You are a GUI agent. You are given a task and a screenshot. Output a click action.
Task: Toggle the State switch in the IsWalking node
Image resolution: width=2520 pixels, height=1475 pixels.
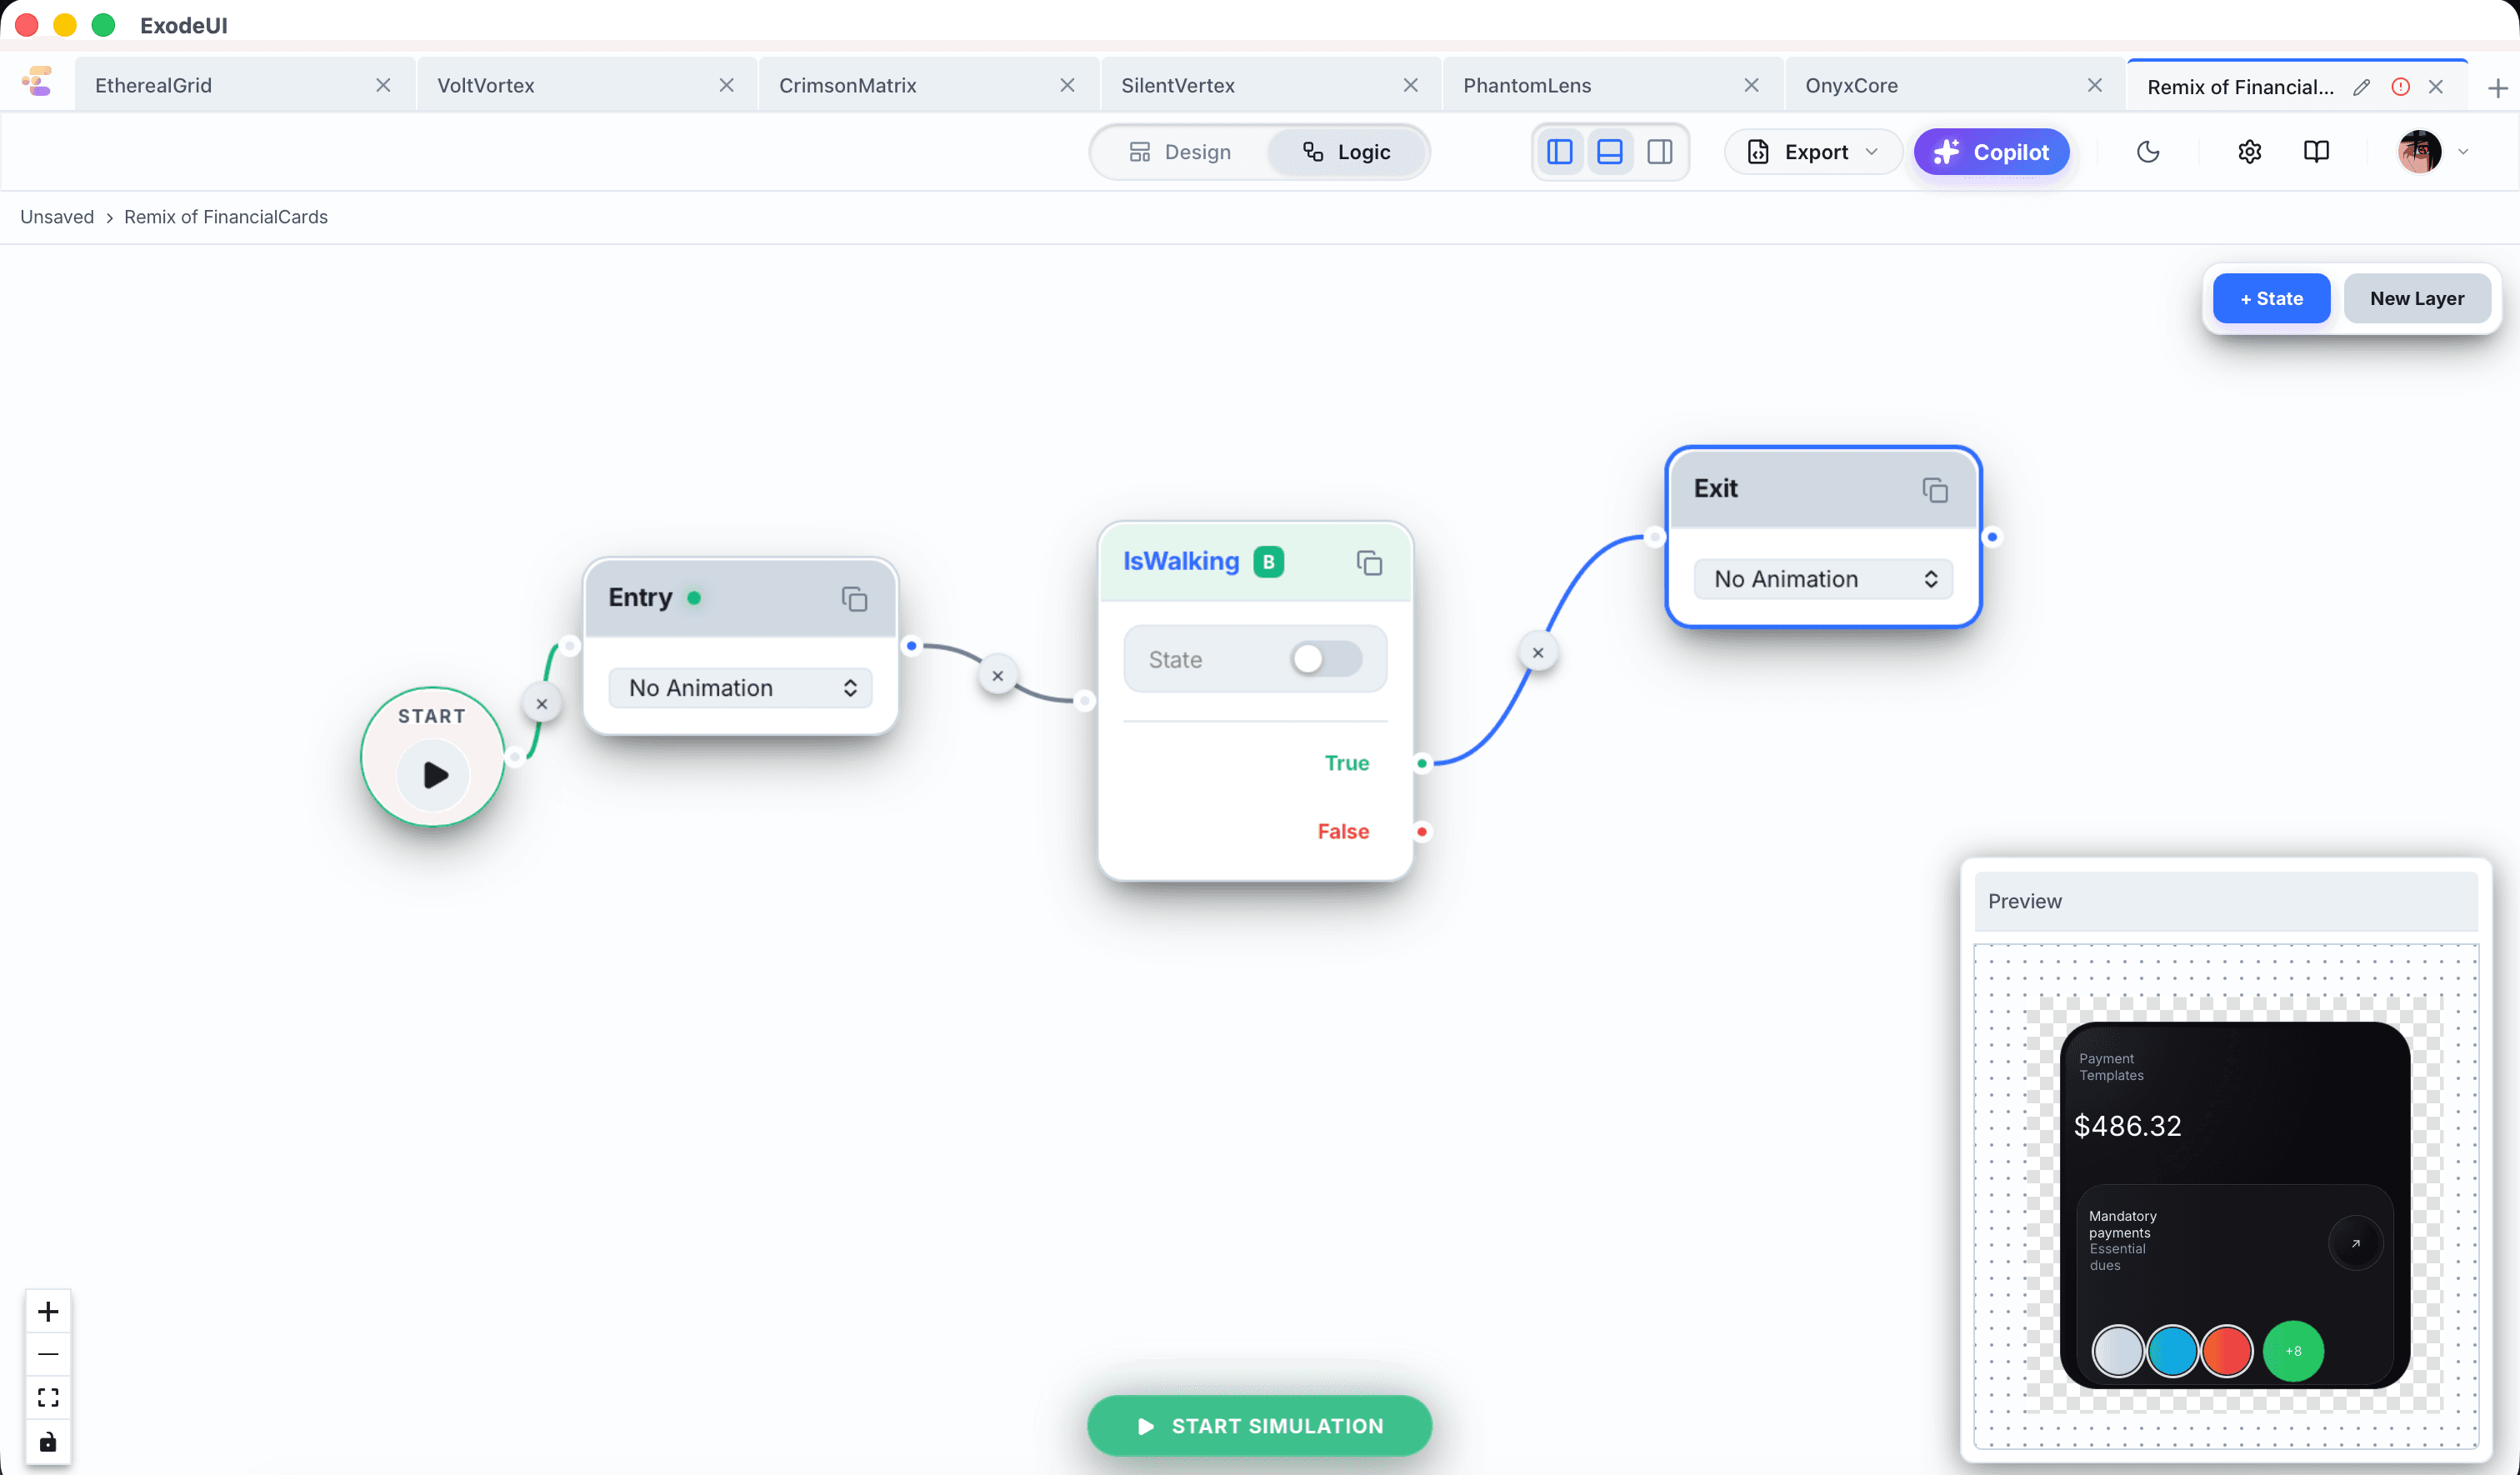click(x=1325, y=659)
